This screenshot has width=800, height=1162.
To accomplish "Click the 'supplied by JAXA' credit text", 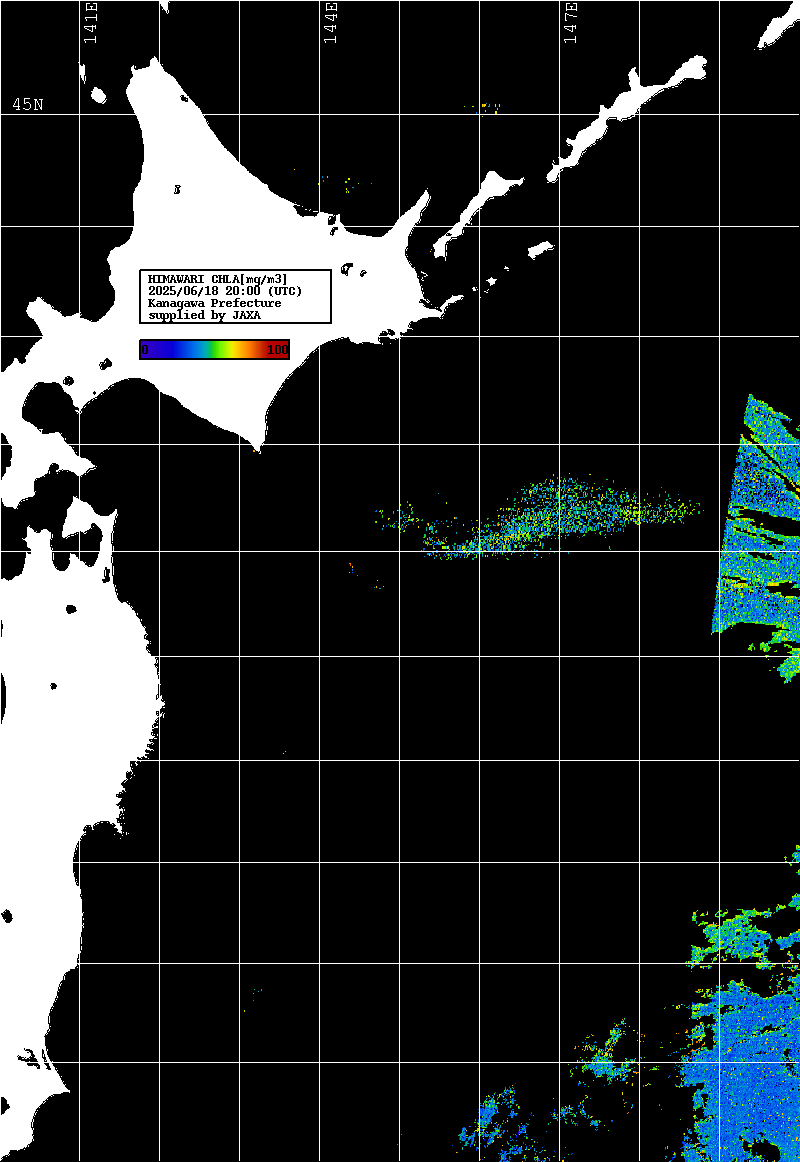I will 204,315.
